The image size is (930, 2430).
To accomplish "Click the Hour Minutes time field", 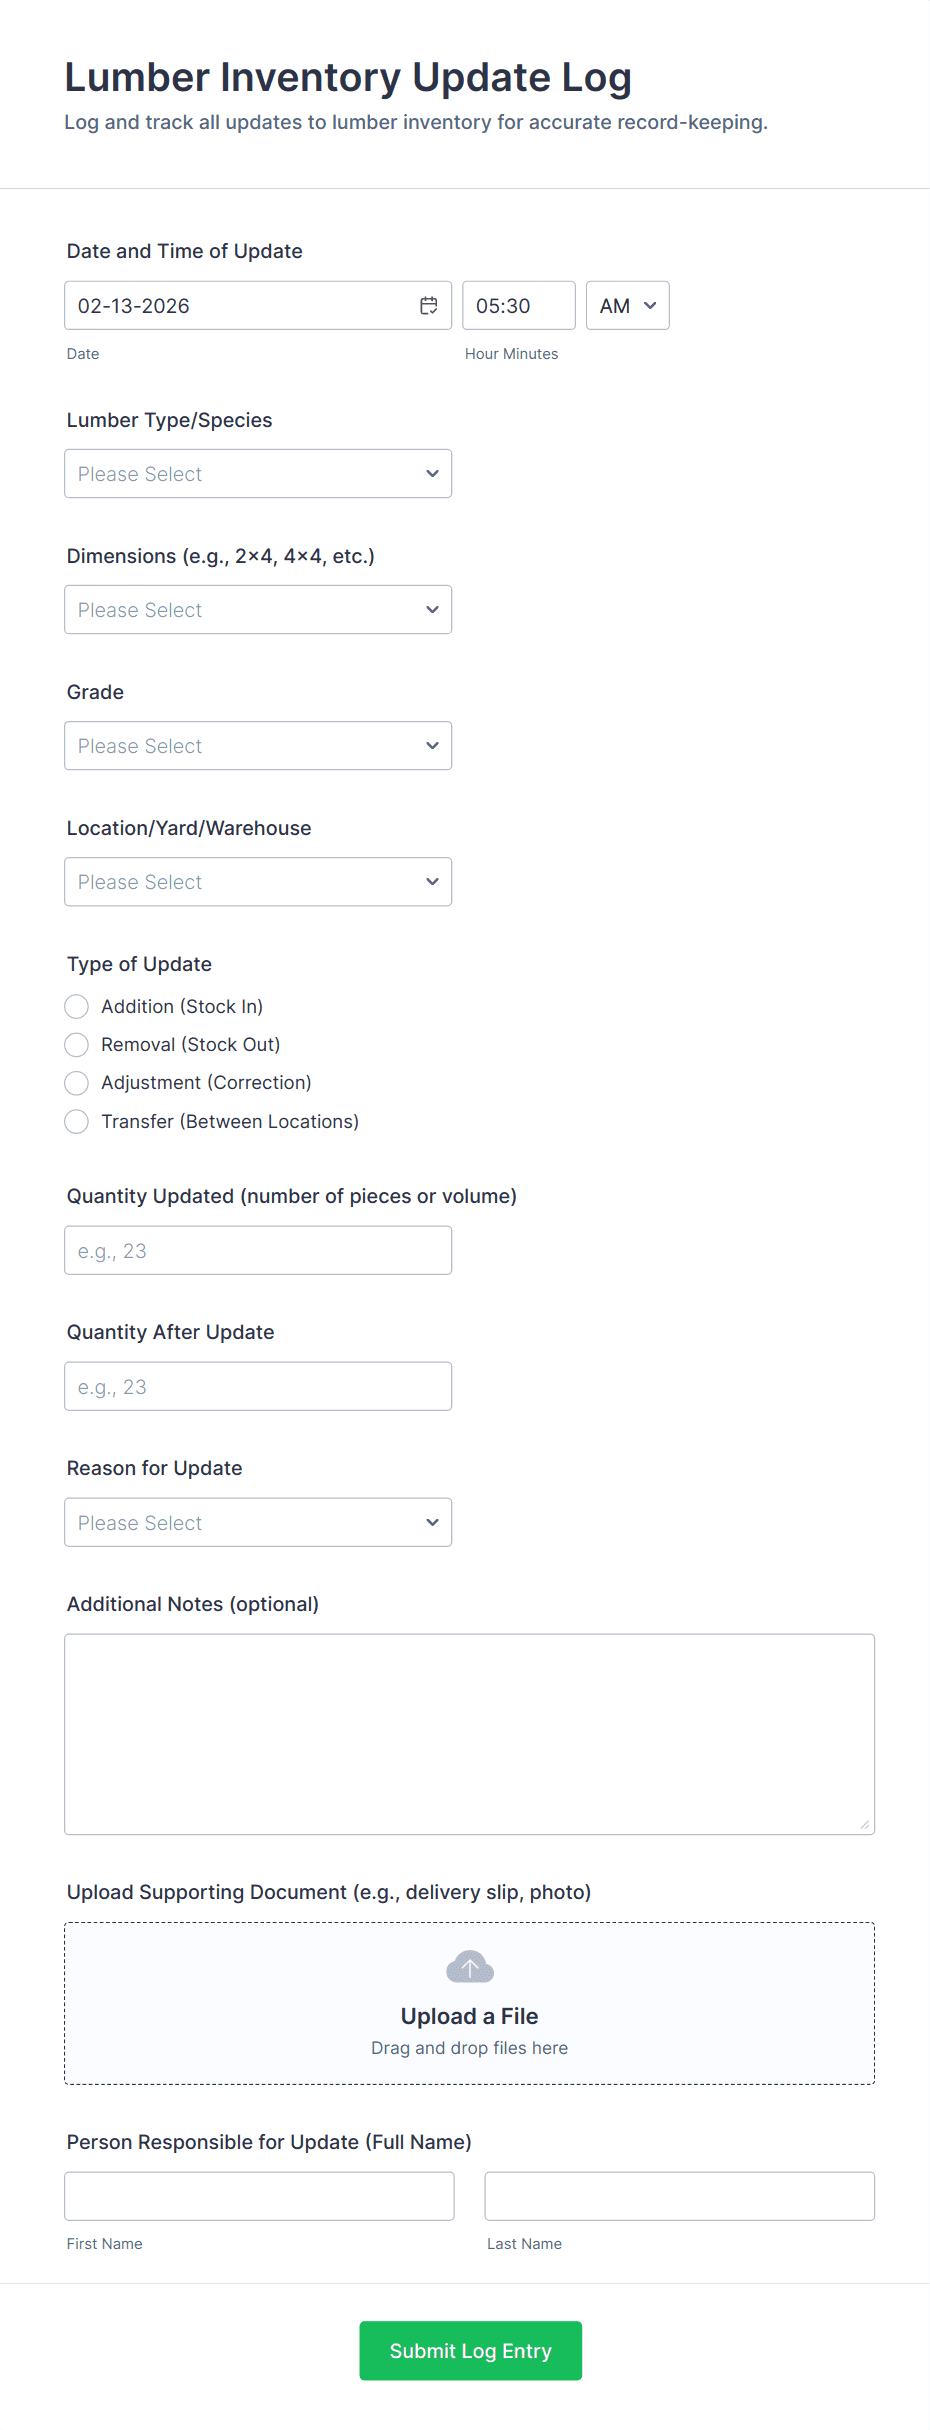I will tap(518, 306).
